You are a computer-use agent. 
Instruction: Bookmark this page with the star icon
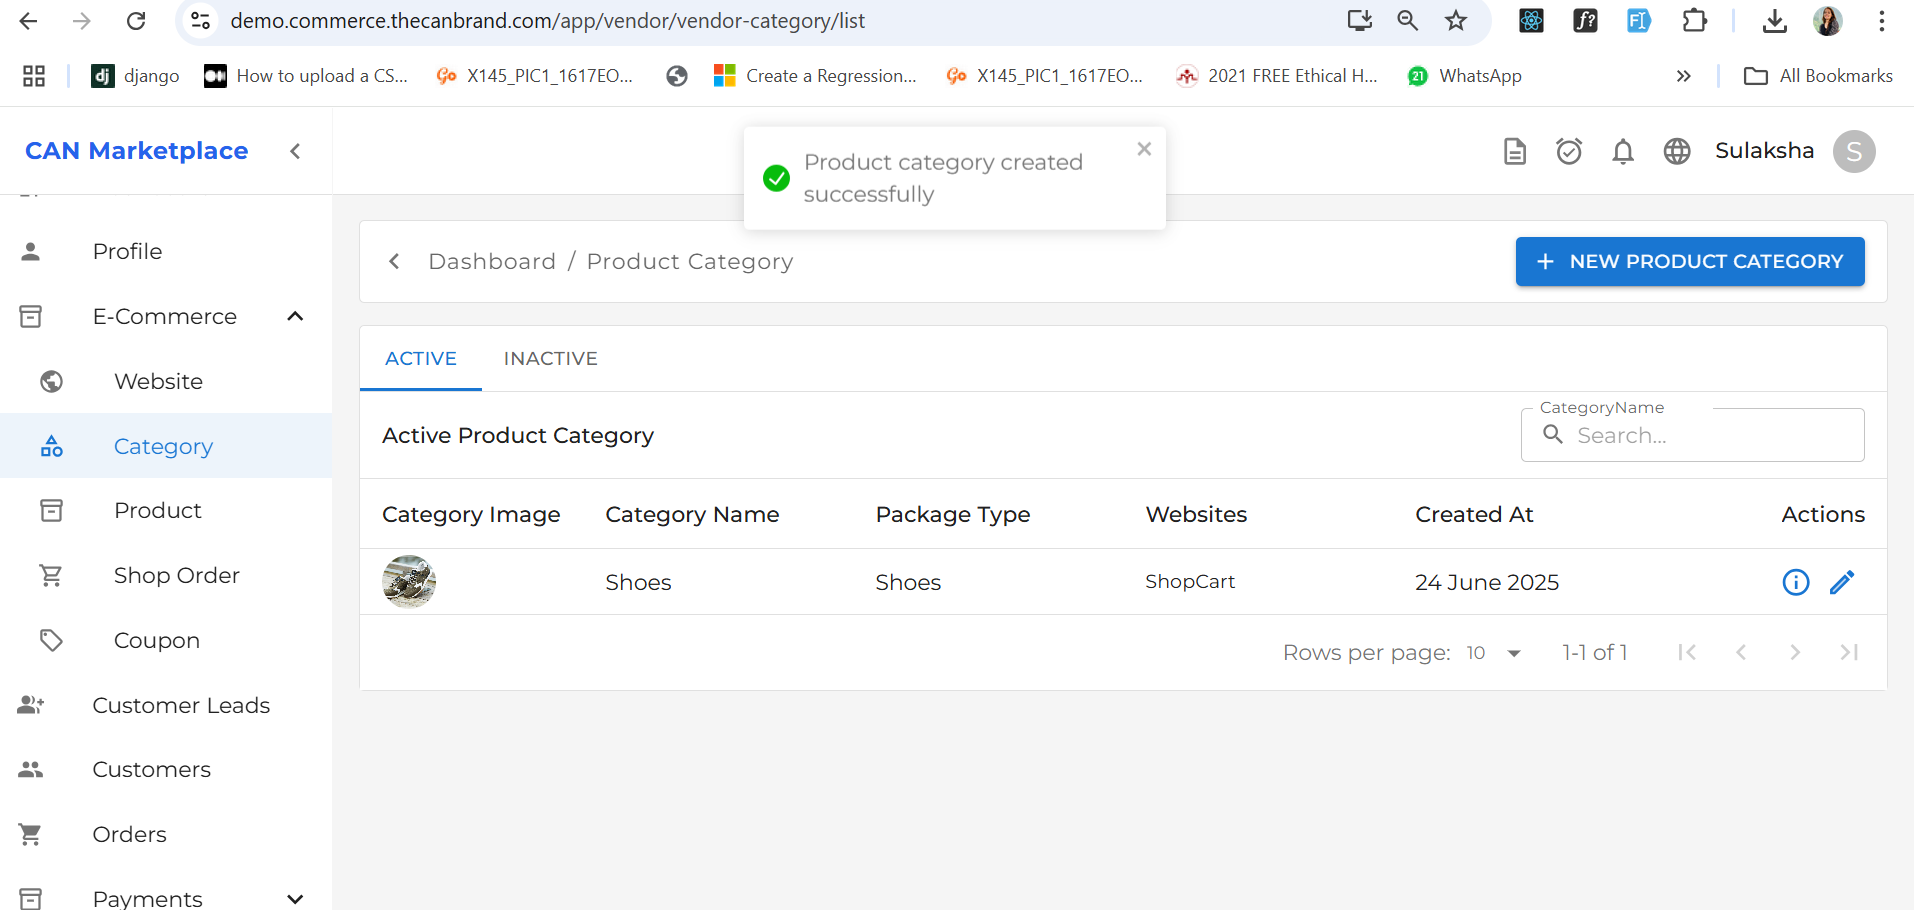tap(1456, 21)
